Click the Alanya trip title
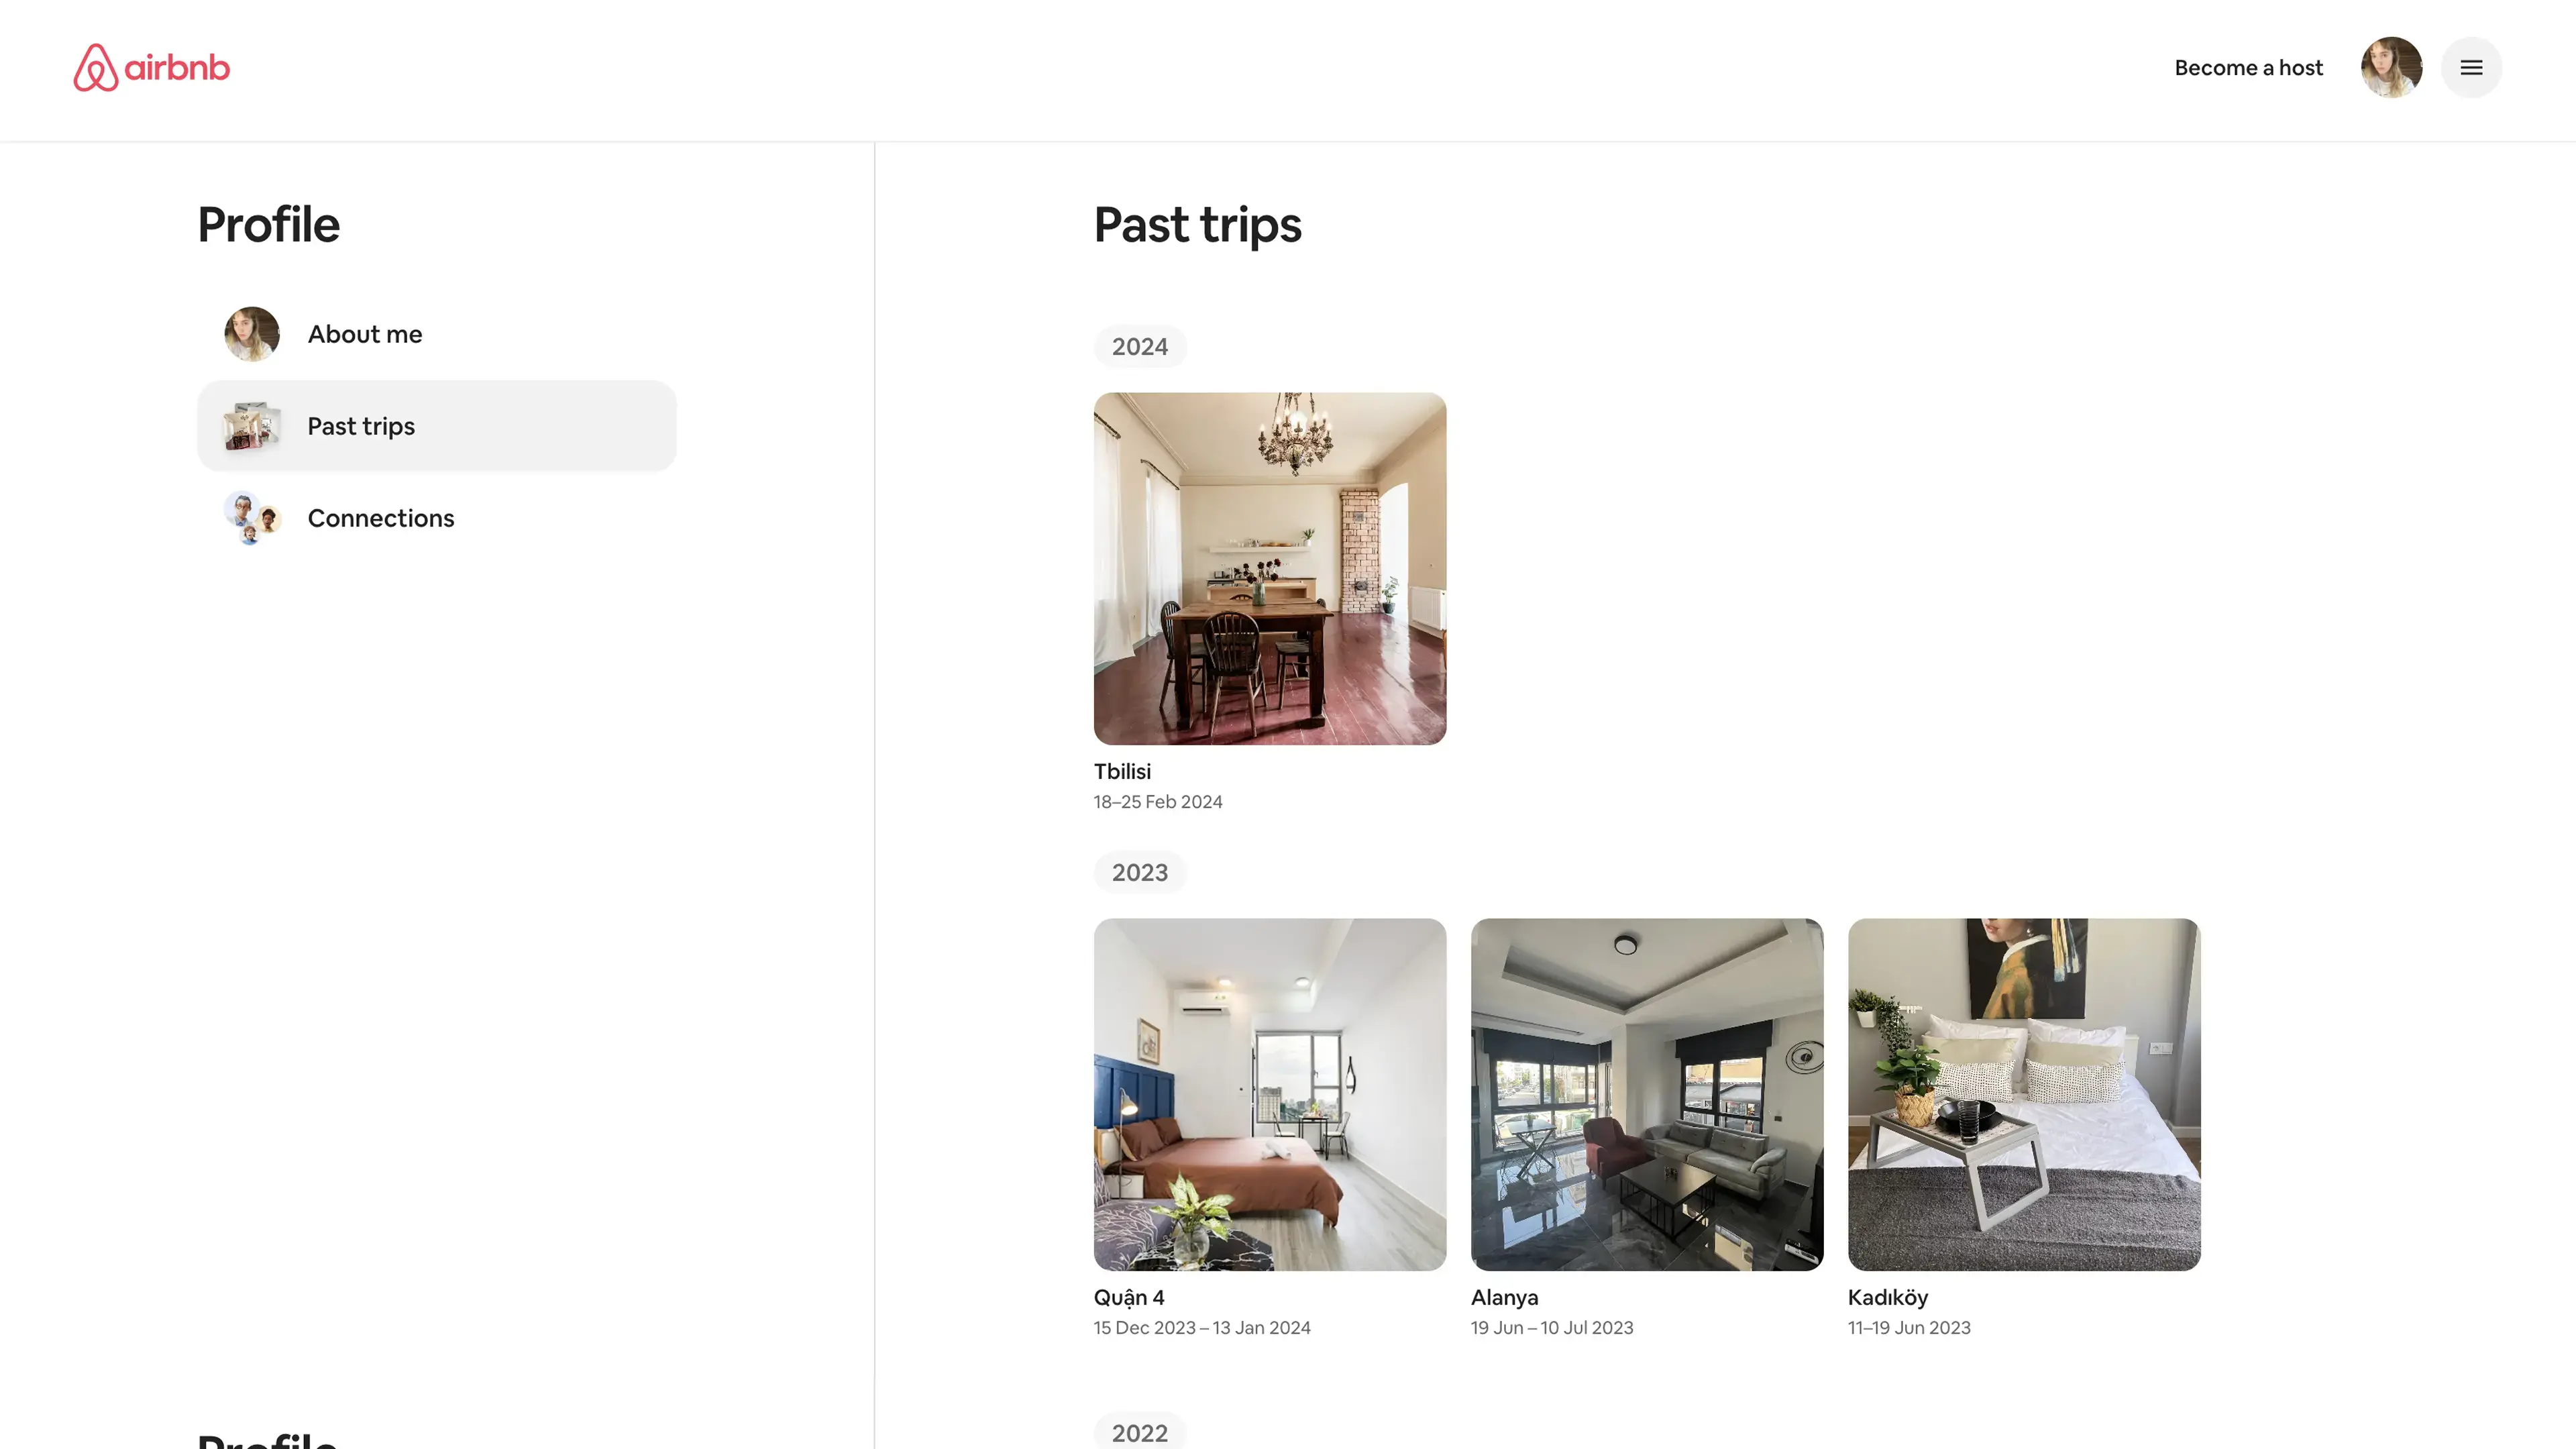Viewport: 2576px width, 1449px height. pos(1504,1297)
